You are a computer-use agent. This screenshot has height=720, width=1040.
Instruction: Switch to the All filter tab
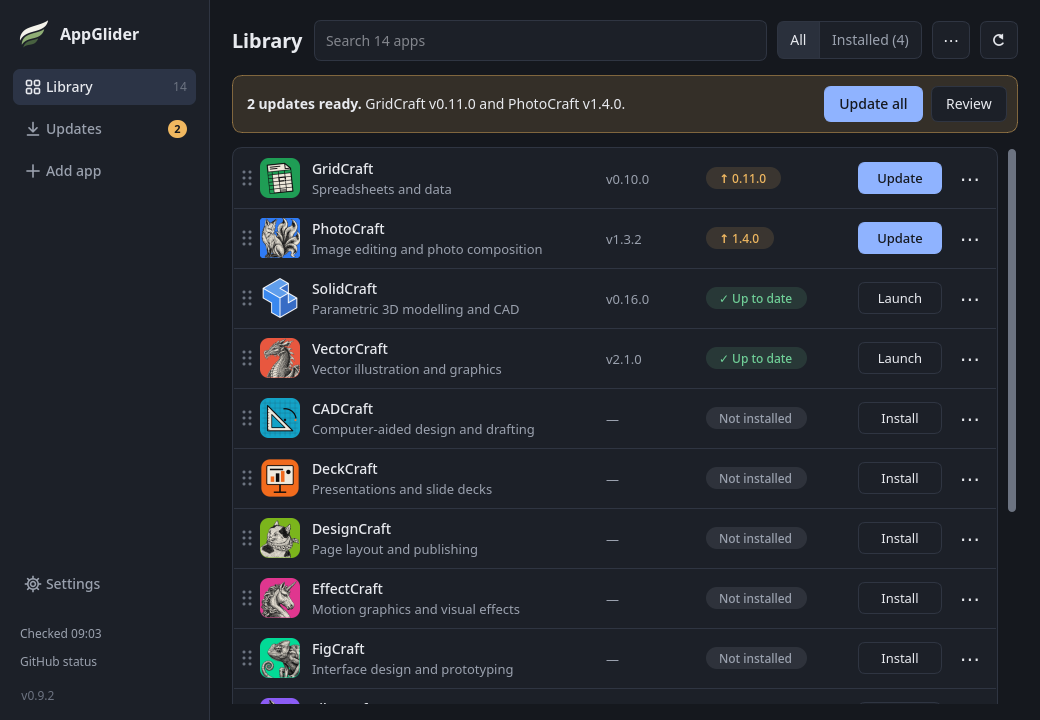click(x=798, y=40)
